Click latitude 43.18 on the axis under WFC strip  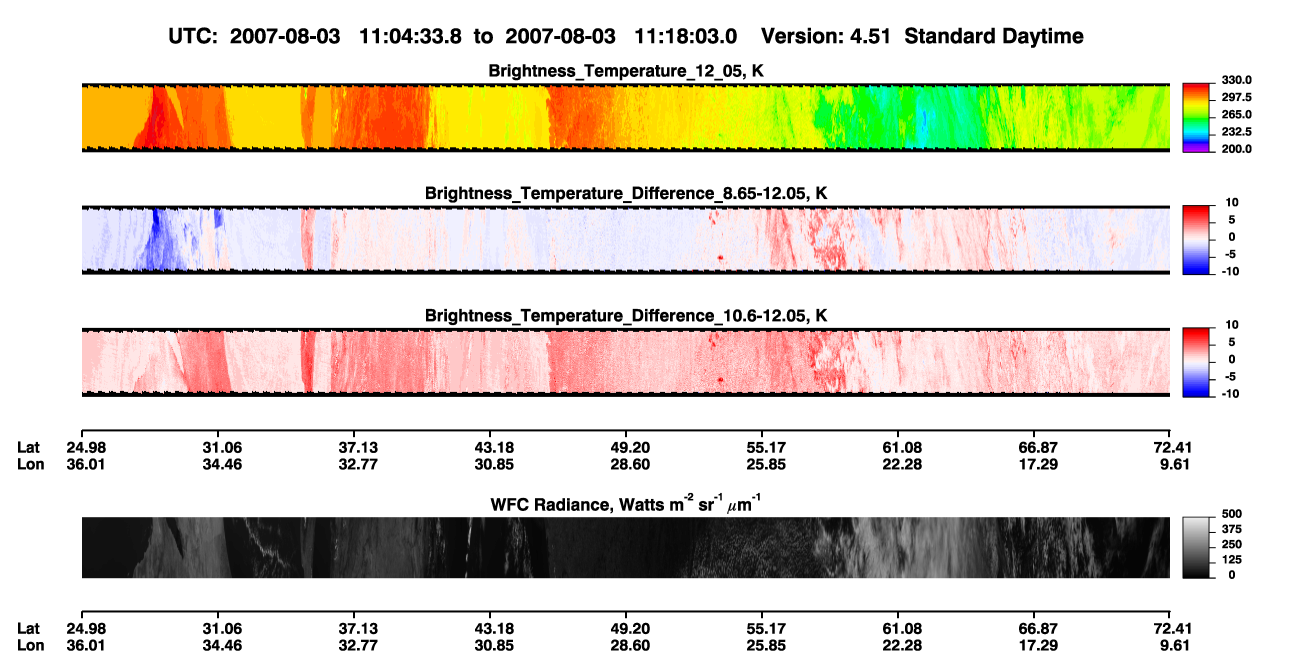[x=490, y=628]
